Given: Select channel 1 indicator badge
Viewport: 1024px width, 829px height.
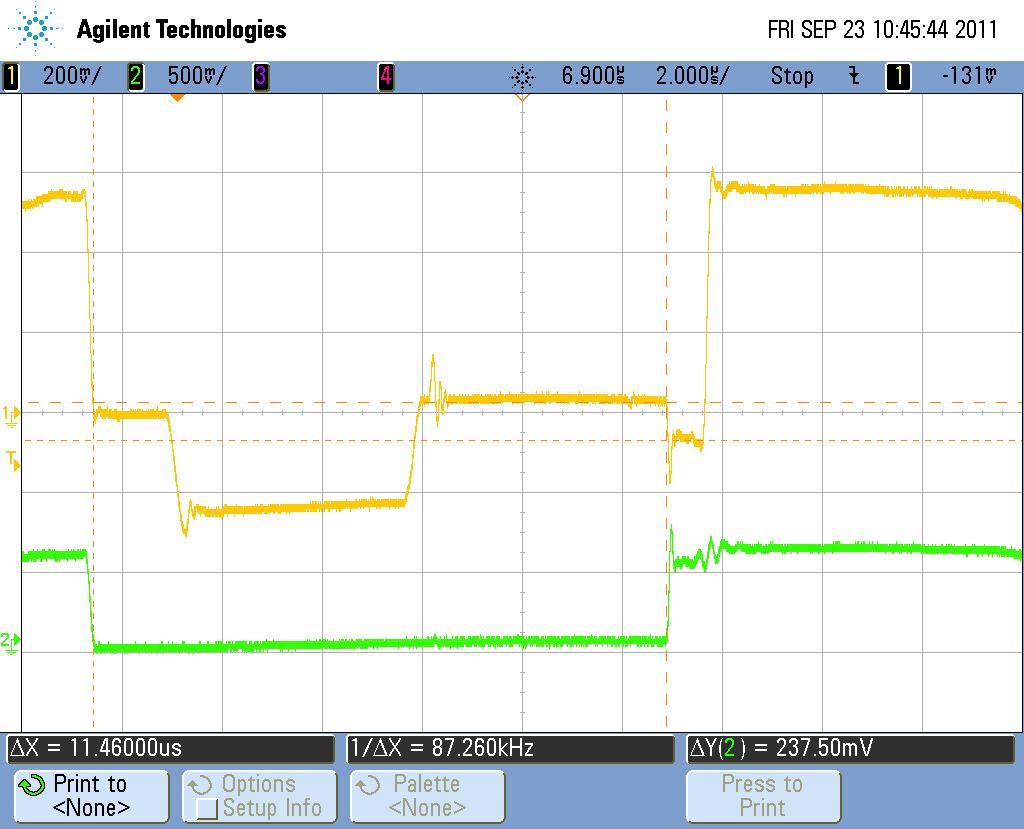Looking at the screenshot, I should (10, 76).
